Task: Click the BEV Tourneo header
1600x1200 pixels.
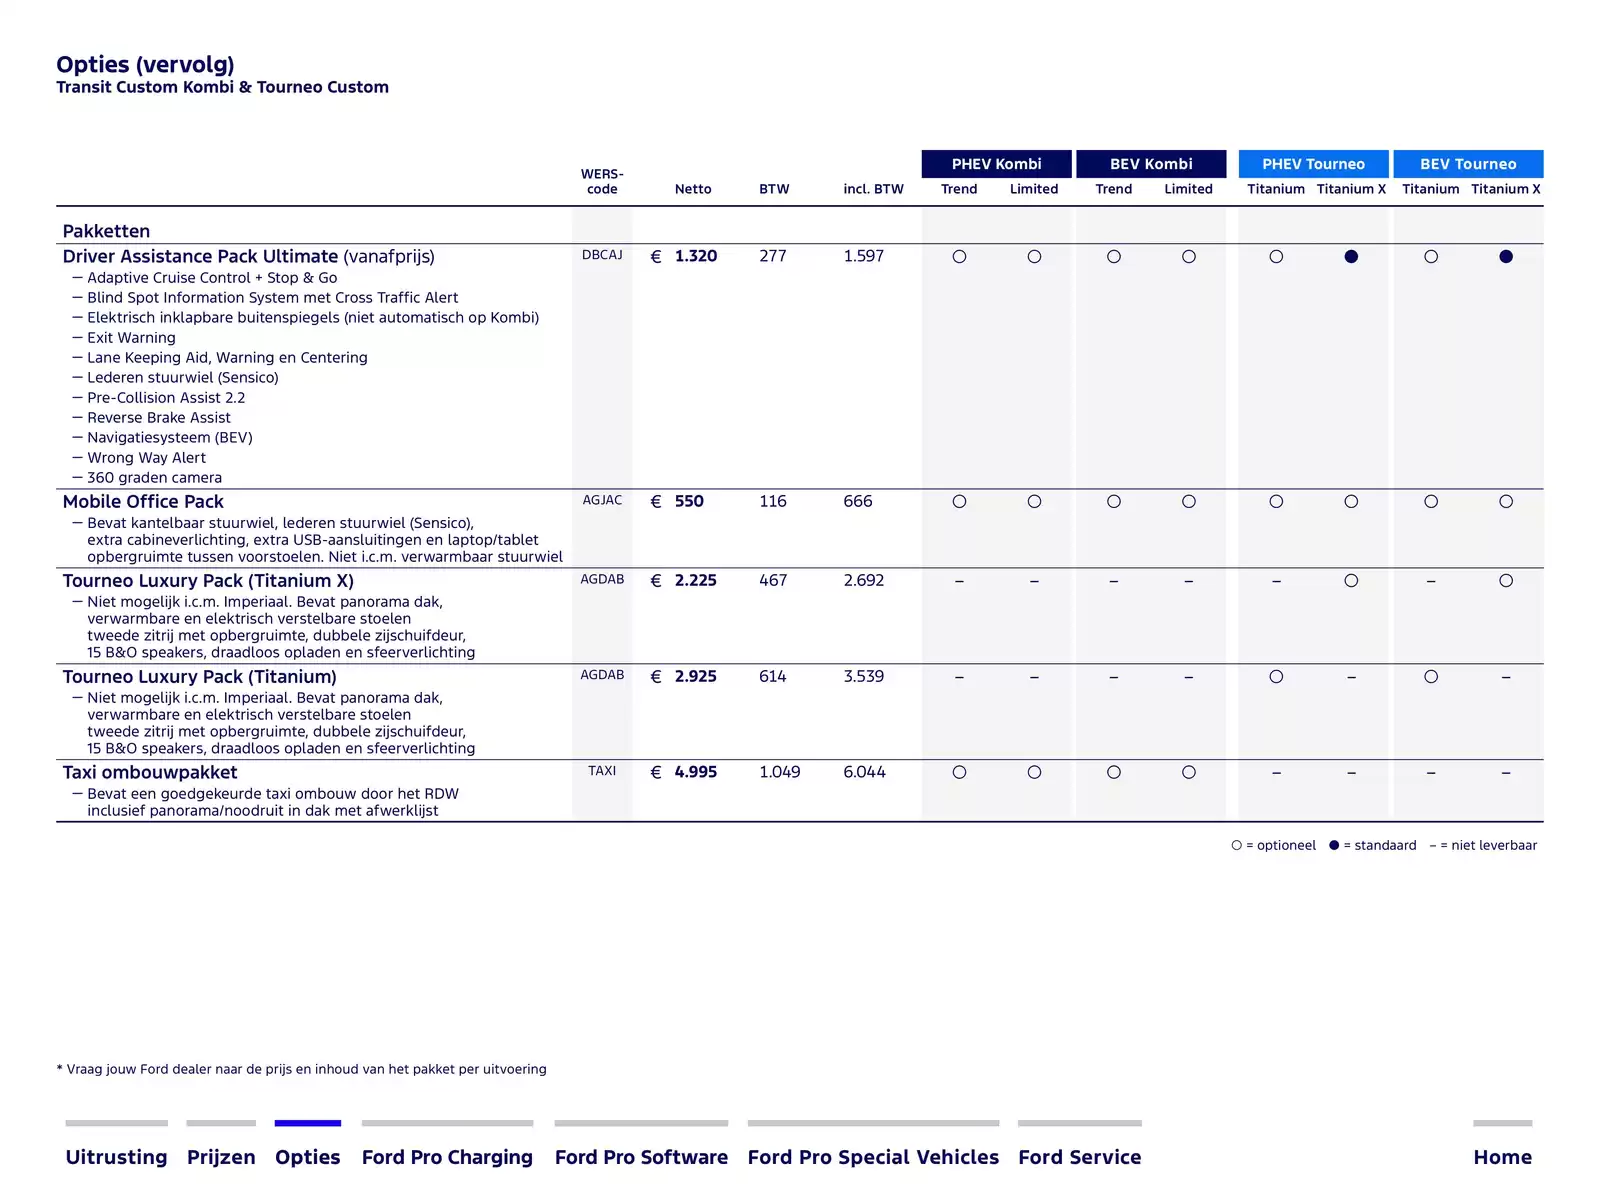Action: [x=1468, y=164]
